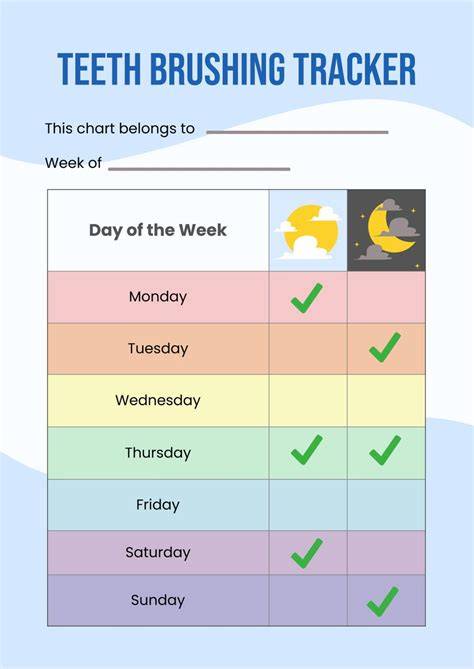This screenshot has width=474, height=669.
Task: Click Thursday night green checkmark
Action: tap(385, 450)
